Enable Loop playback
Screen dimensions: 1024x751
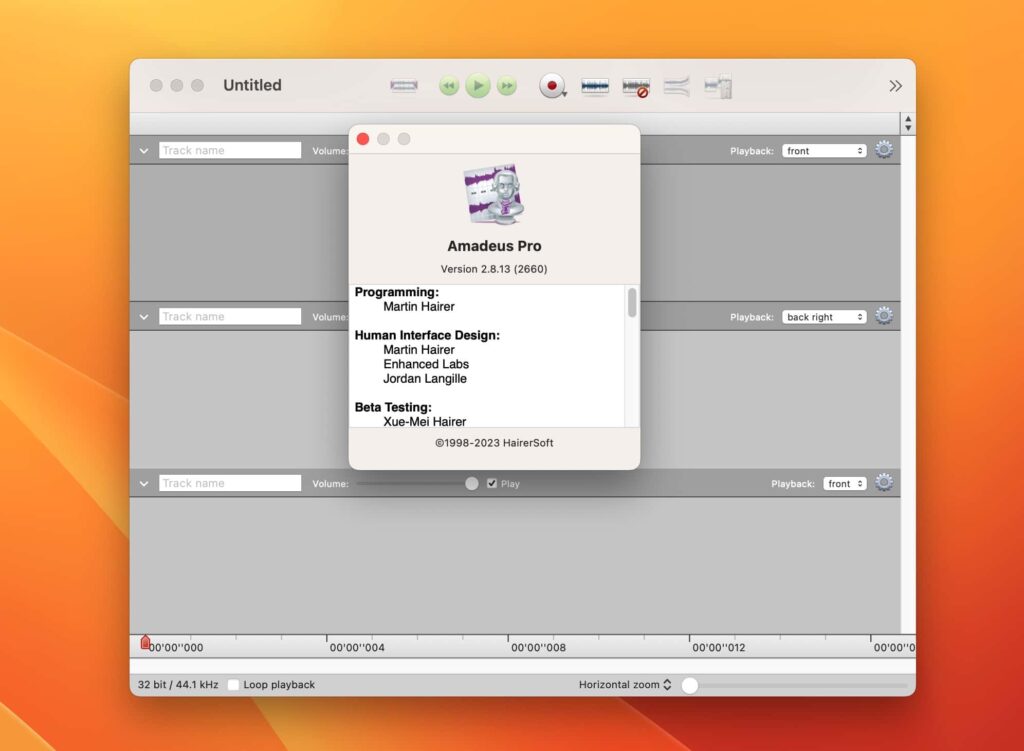pyautogui.click(x=233, y=685)
